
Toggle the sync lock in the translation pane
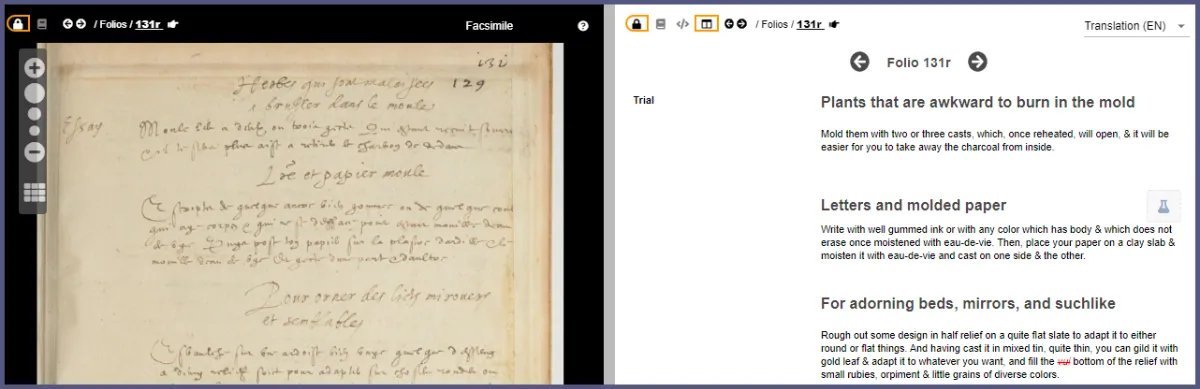636,23
